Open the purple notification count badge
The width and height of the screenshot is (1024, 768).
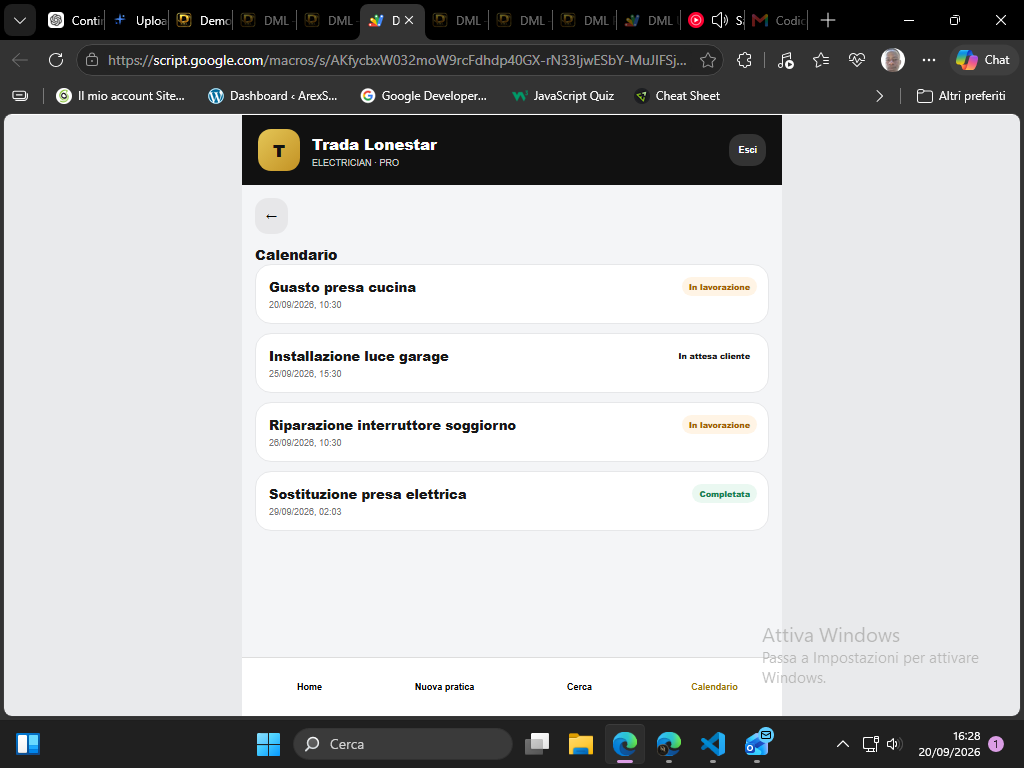click(x=996, y=744)
